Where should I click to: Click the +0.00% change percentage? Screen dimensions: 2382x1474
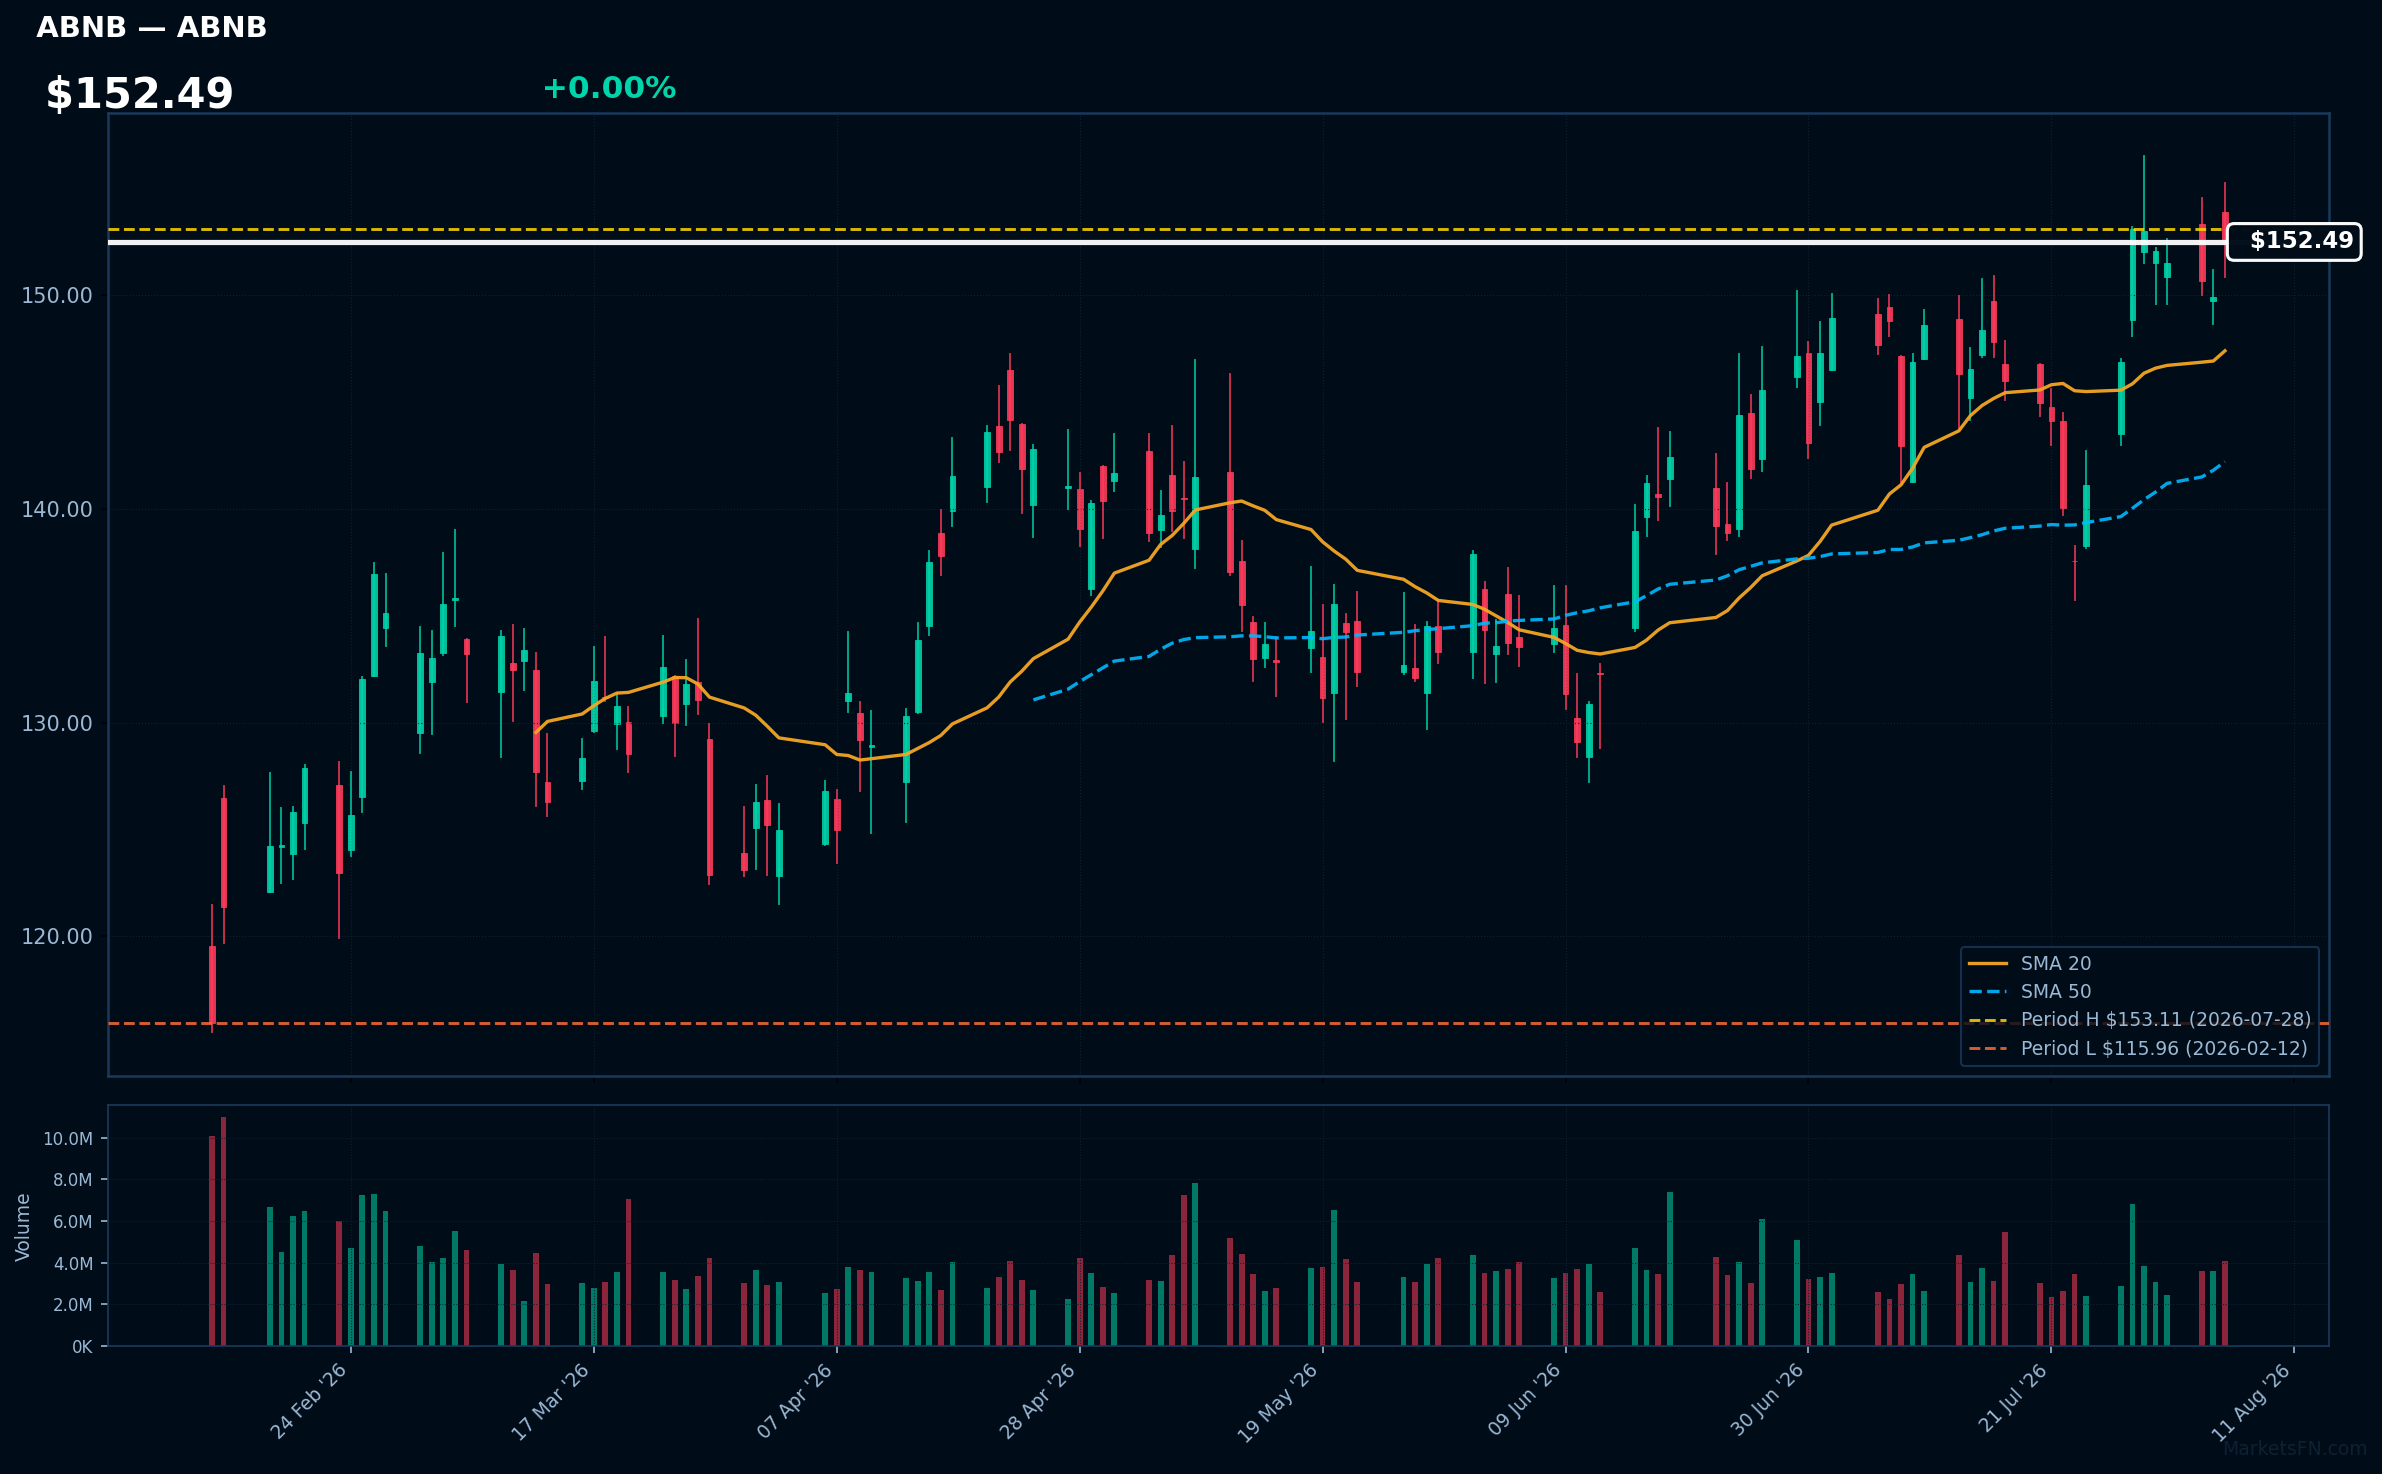pyautogui.click(x=609, y=89)
